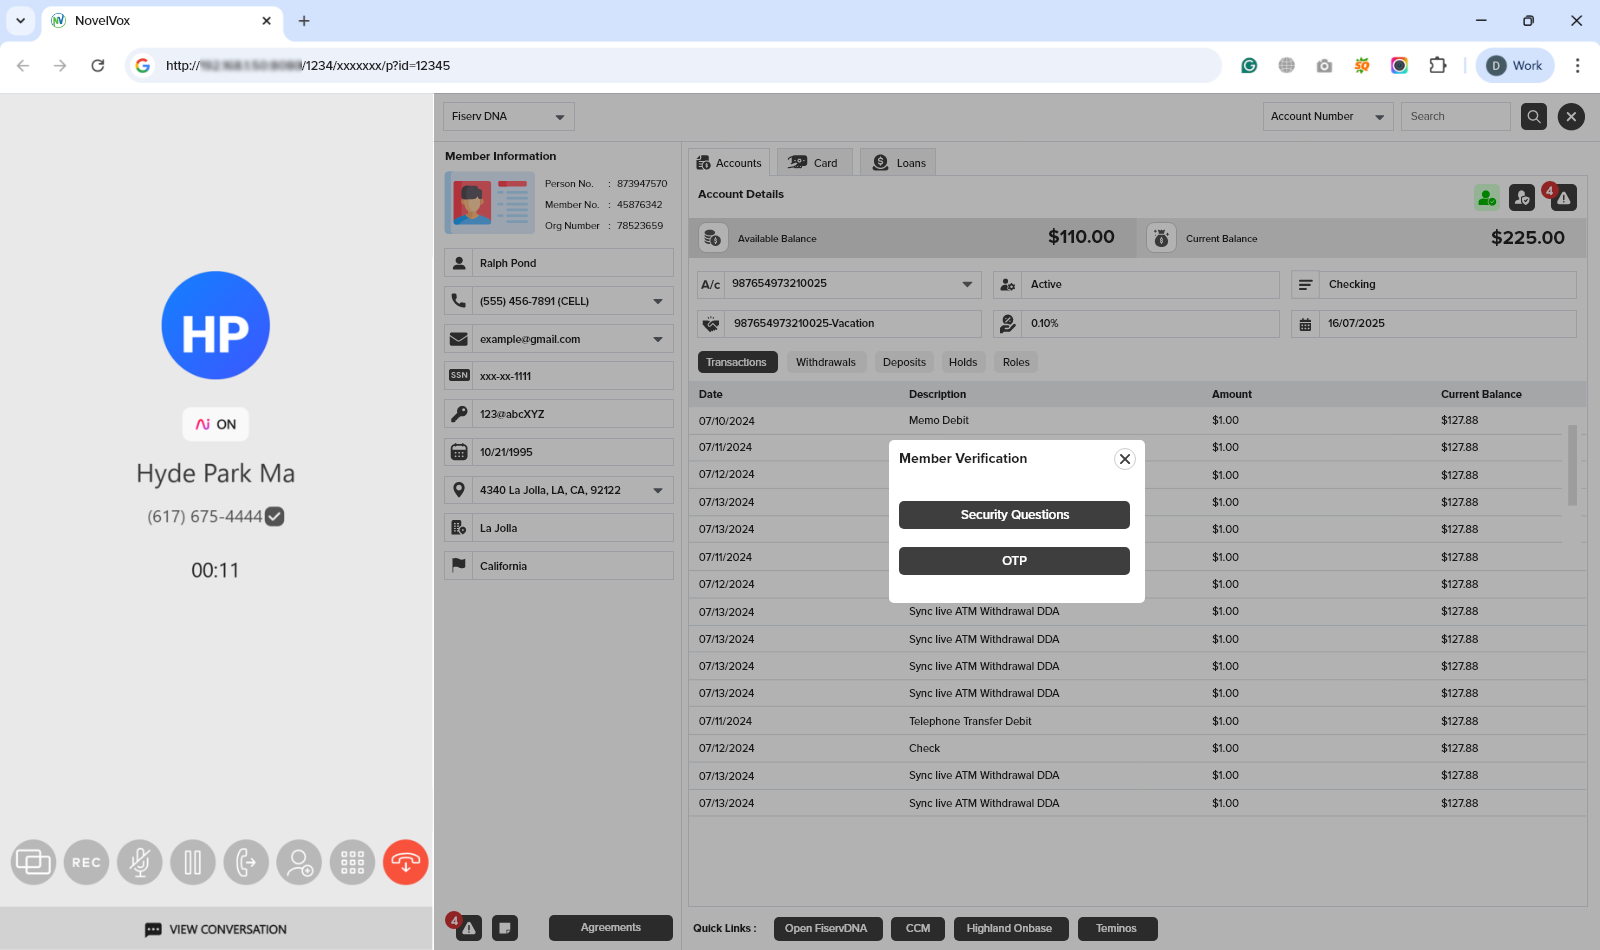The height and width of the screenshot is (950, 1600).
Task: Click the Agreements button
Action: (x=610, y=928)
